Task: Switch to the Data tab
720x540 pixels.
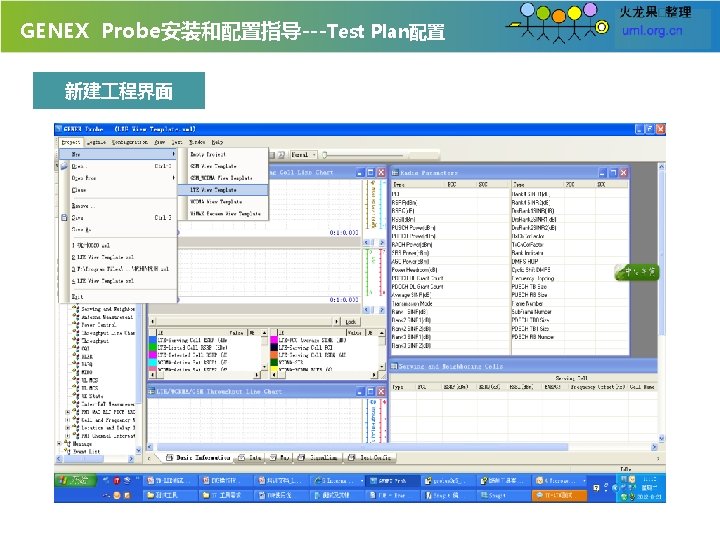Action: 250,457
